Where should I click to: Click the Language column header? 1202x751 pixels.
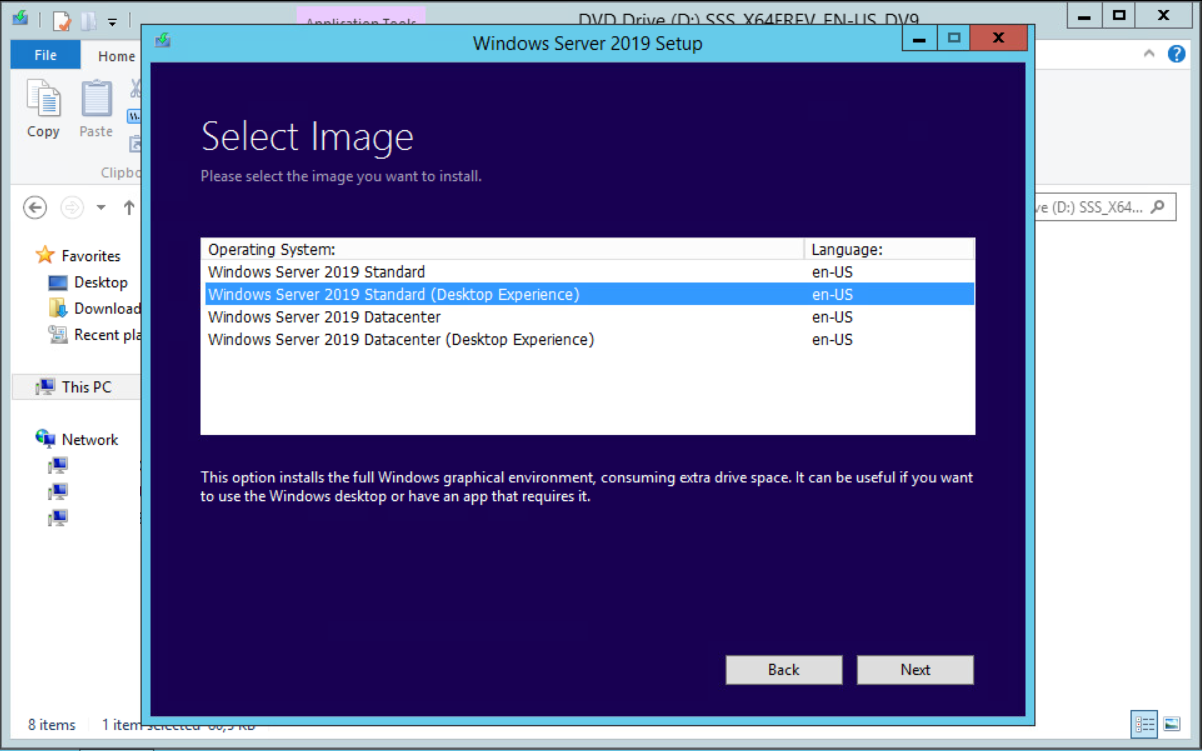889,249
